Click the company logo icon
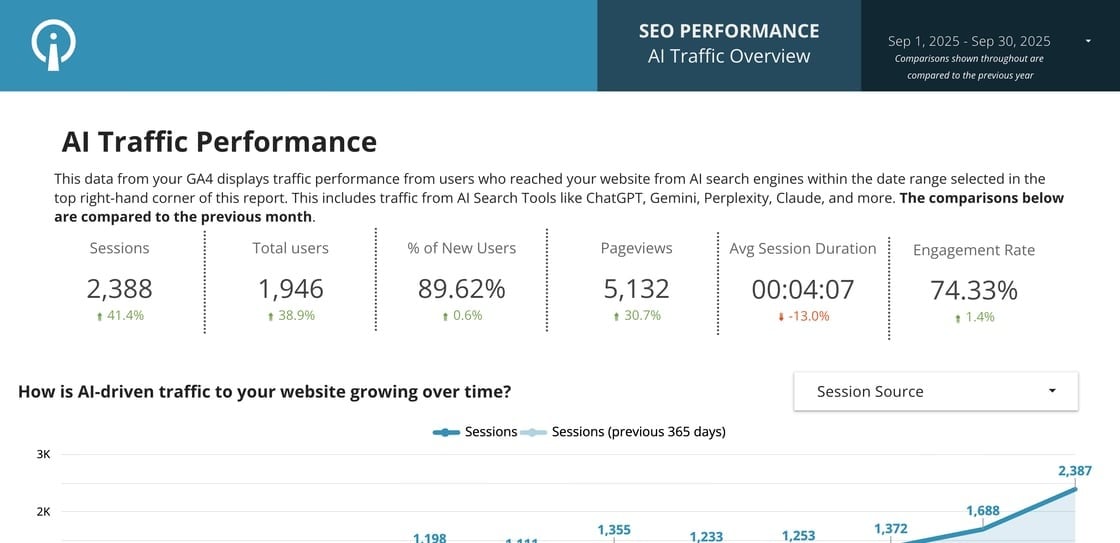 54,45
